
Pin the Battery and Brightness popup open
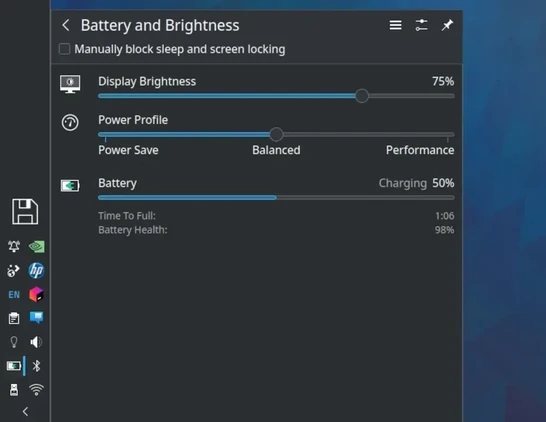click(447, 25)
